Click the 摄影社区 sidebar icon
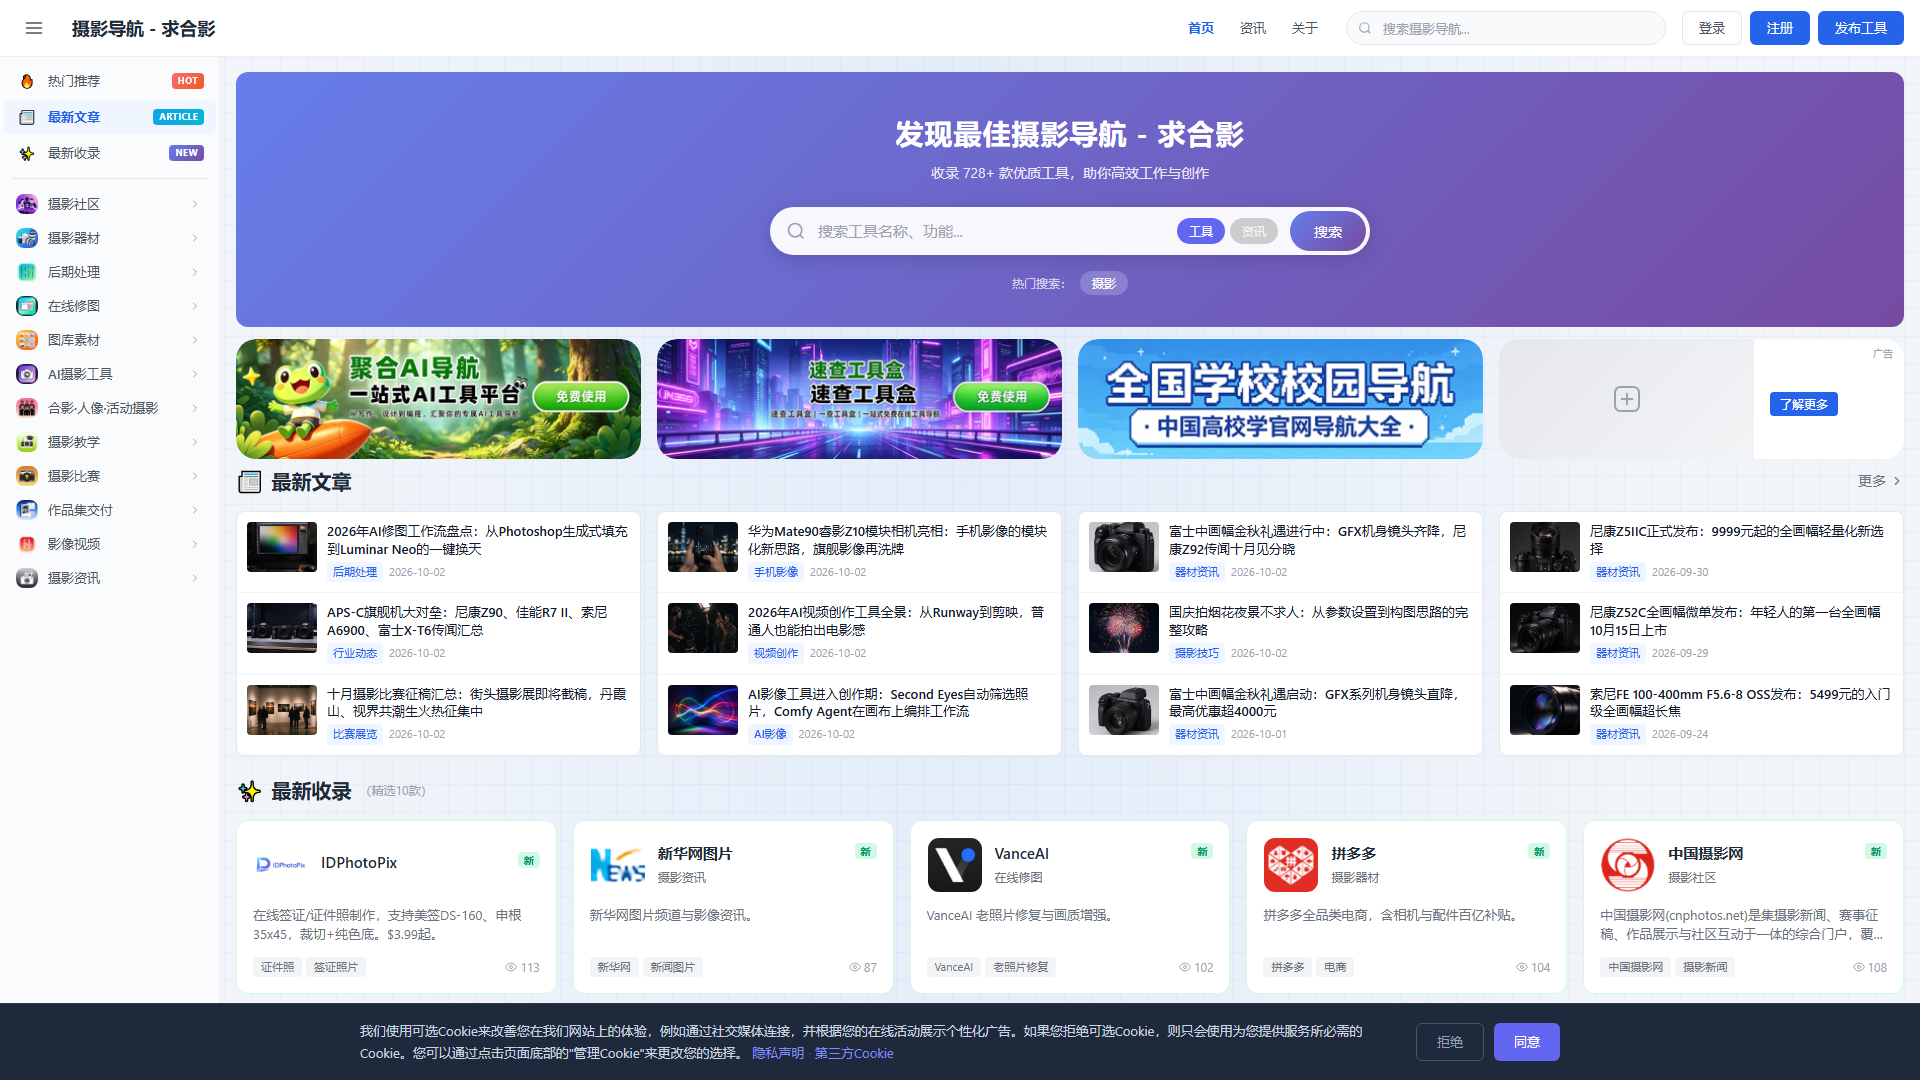 point(27,204)
